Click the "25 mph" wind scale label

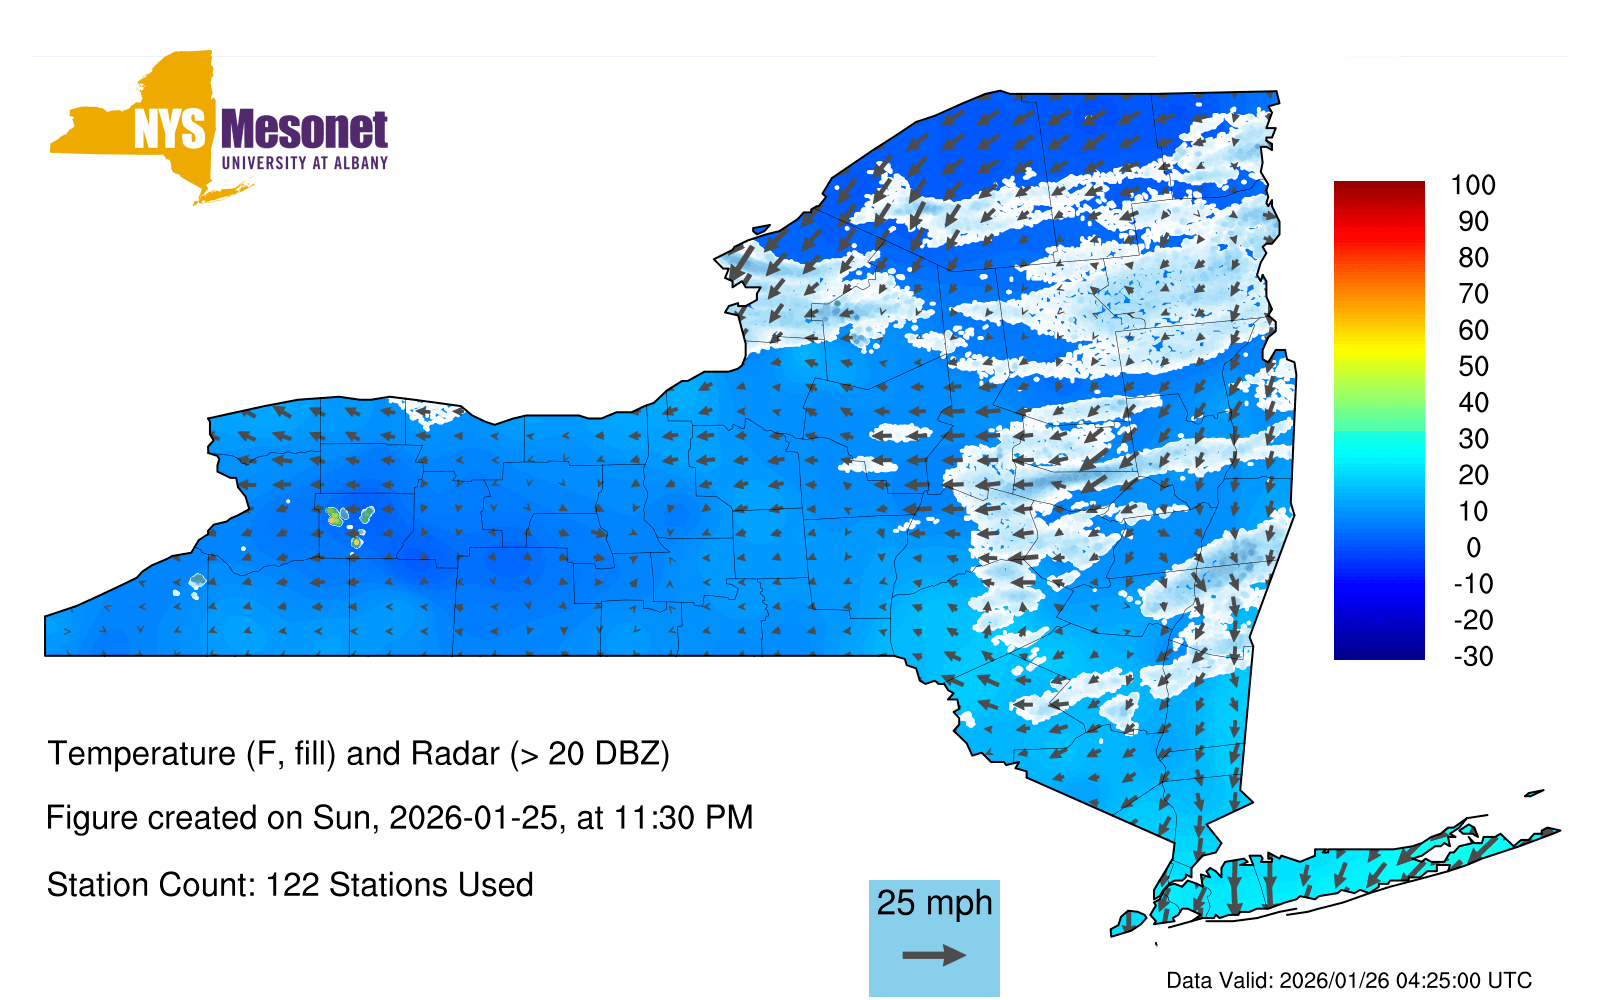pos(934,902)
